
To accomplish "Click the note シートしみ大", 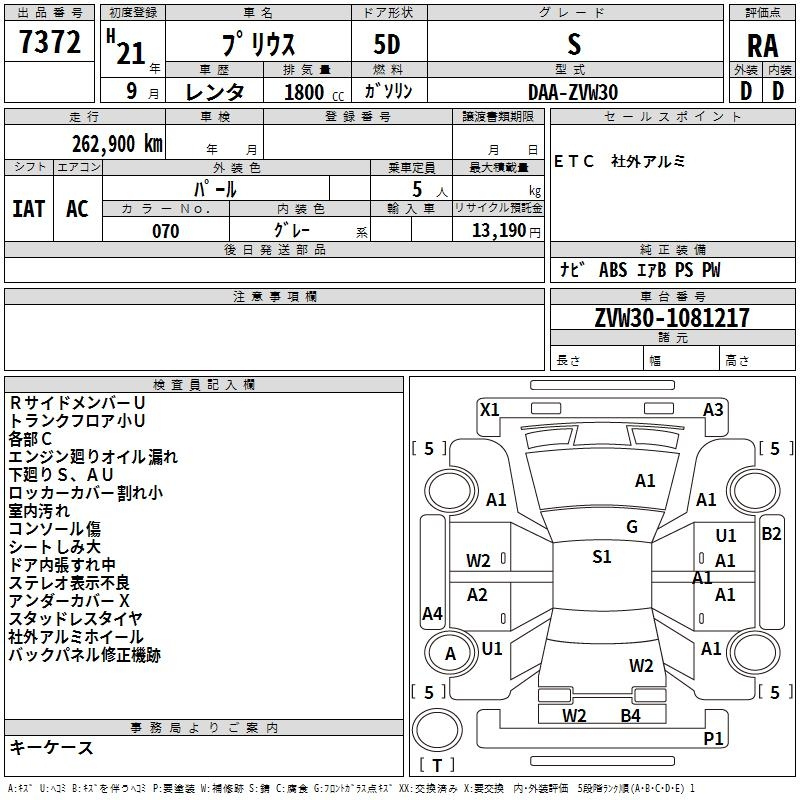I will pyautogui.click(x=55, y=547).
